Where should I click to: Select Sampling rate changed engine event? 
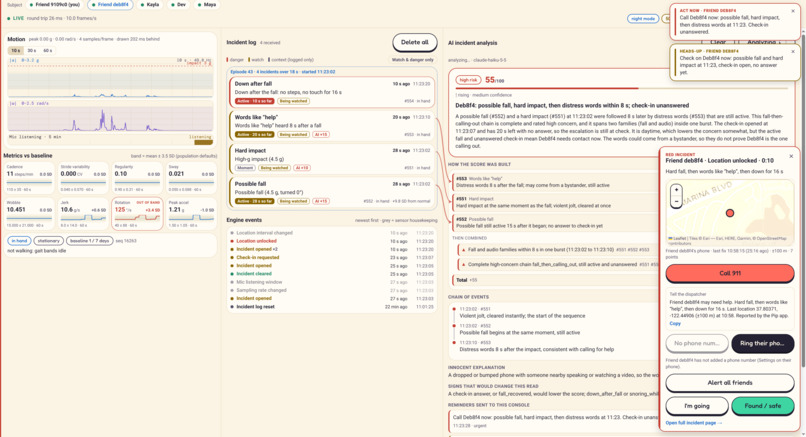(x=332, y=290)
